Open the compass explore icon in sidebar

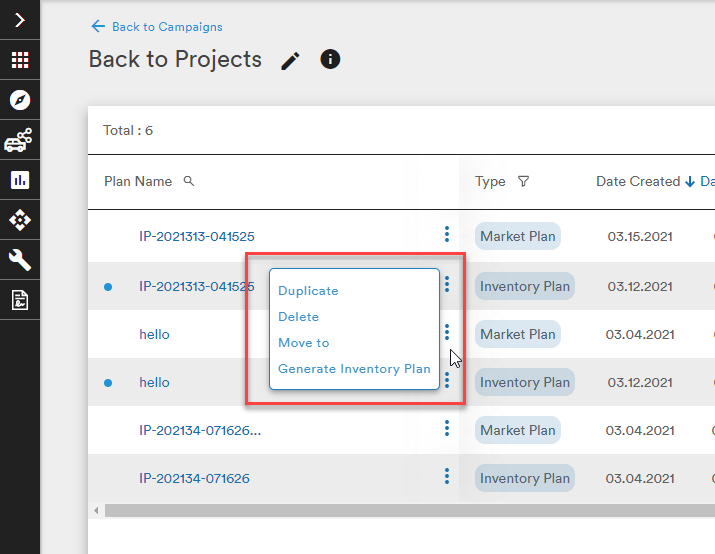pyautogui.click(x=20, y=100)
